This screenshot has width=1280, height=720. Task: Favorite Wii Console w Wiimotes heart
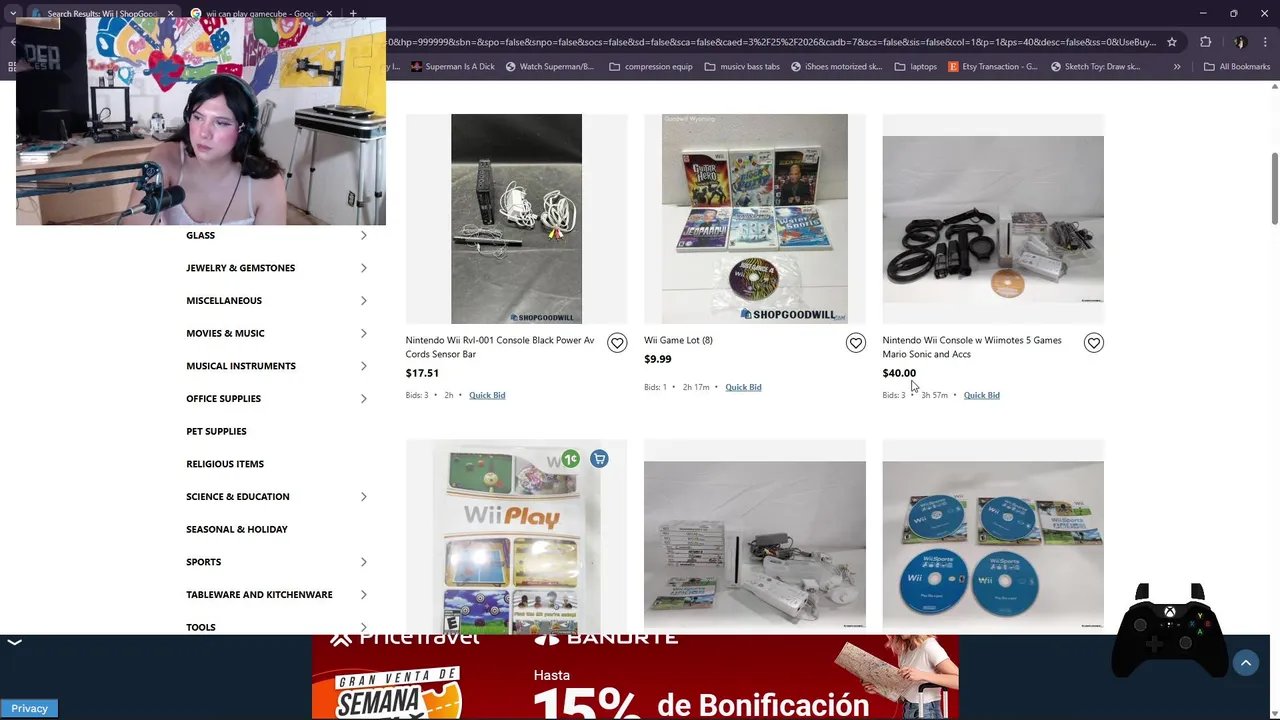click(1093, 343)
